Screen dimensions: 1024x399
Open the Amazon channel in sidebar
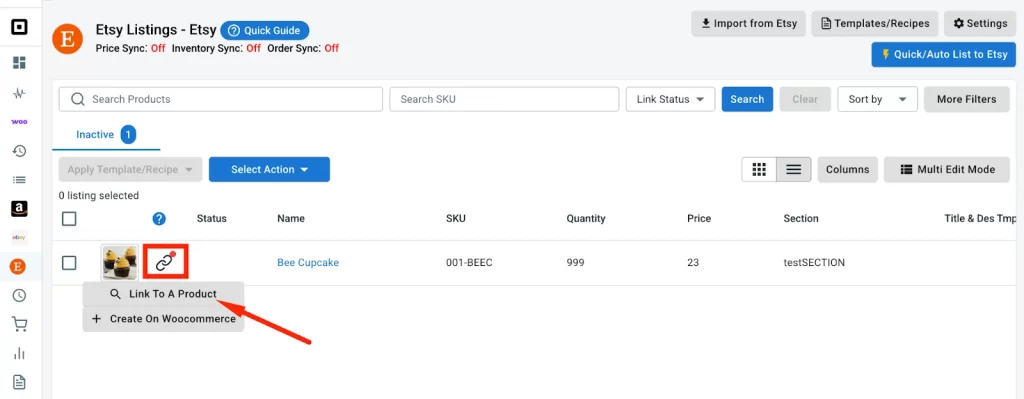point(20,209)
